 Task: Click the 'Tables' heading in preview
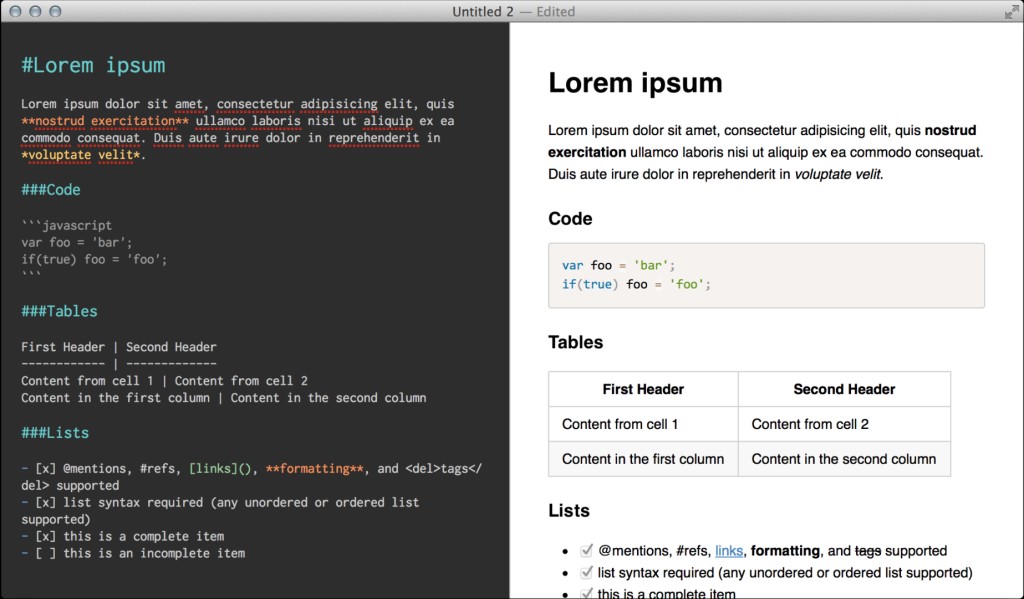(575, 342)
